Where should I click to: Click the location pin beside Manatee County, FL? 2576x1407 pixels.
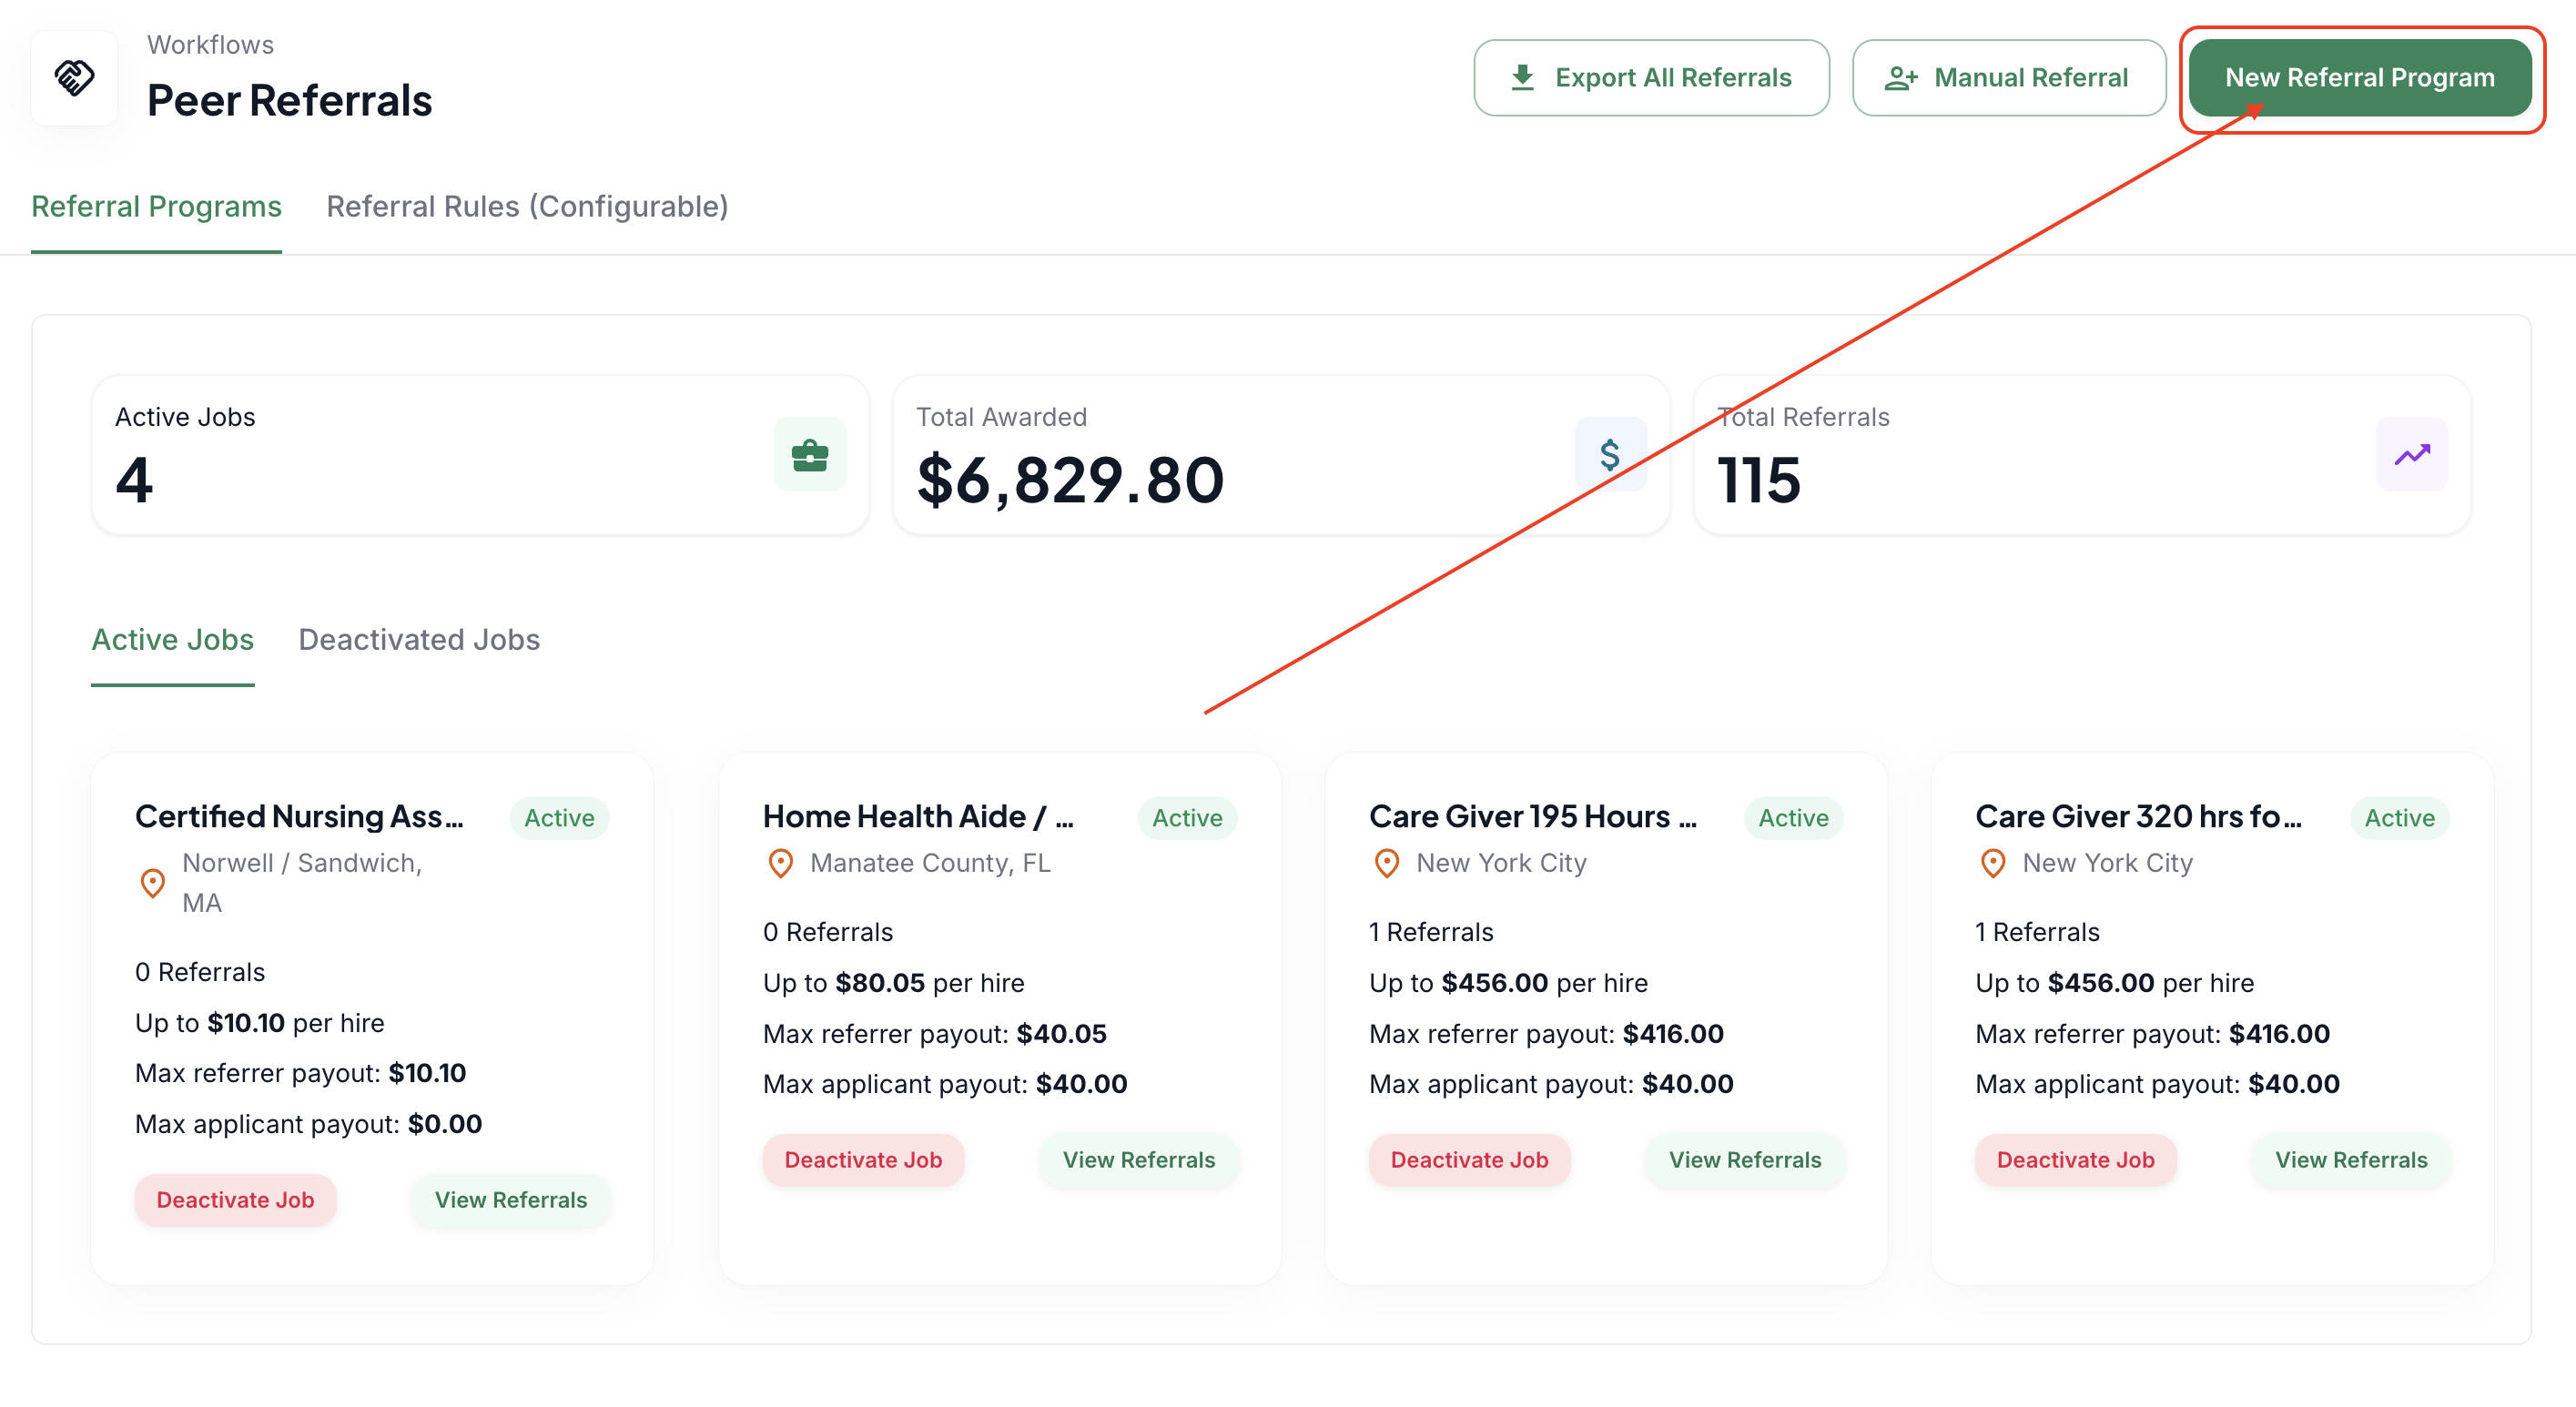tap(780, 863)
